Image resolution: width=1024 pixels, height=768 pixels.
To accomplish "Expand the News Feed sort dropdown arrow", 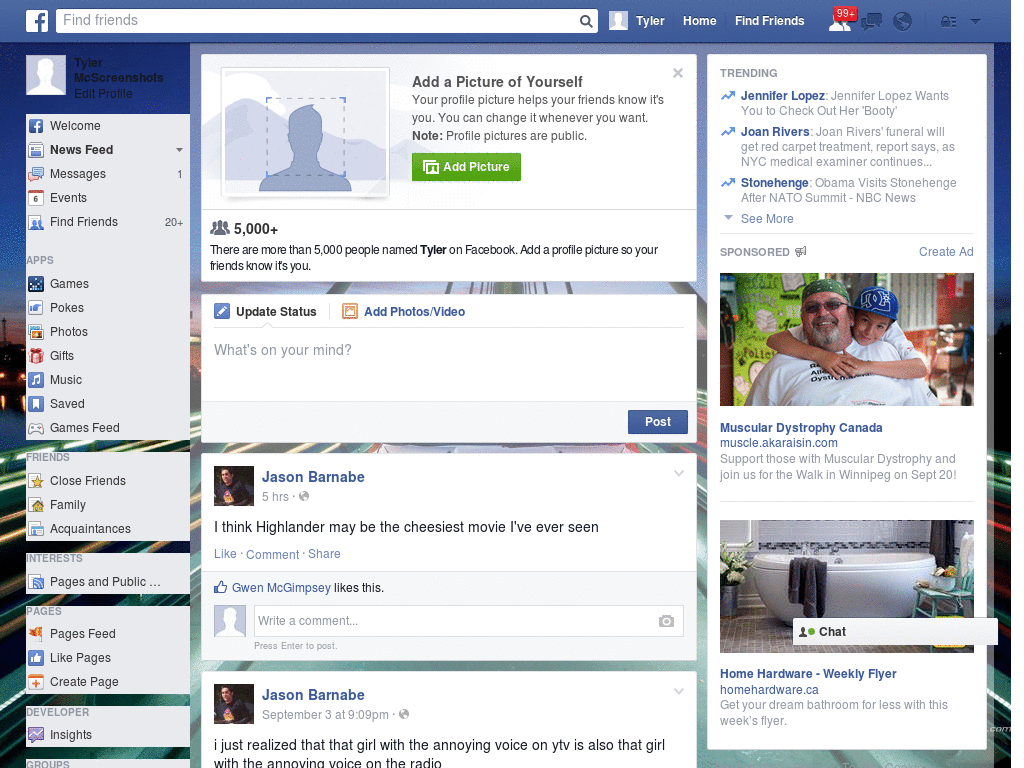I will click(179, 150).
